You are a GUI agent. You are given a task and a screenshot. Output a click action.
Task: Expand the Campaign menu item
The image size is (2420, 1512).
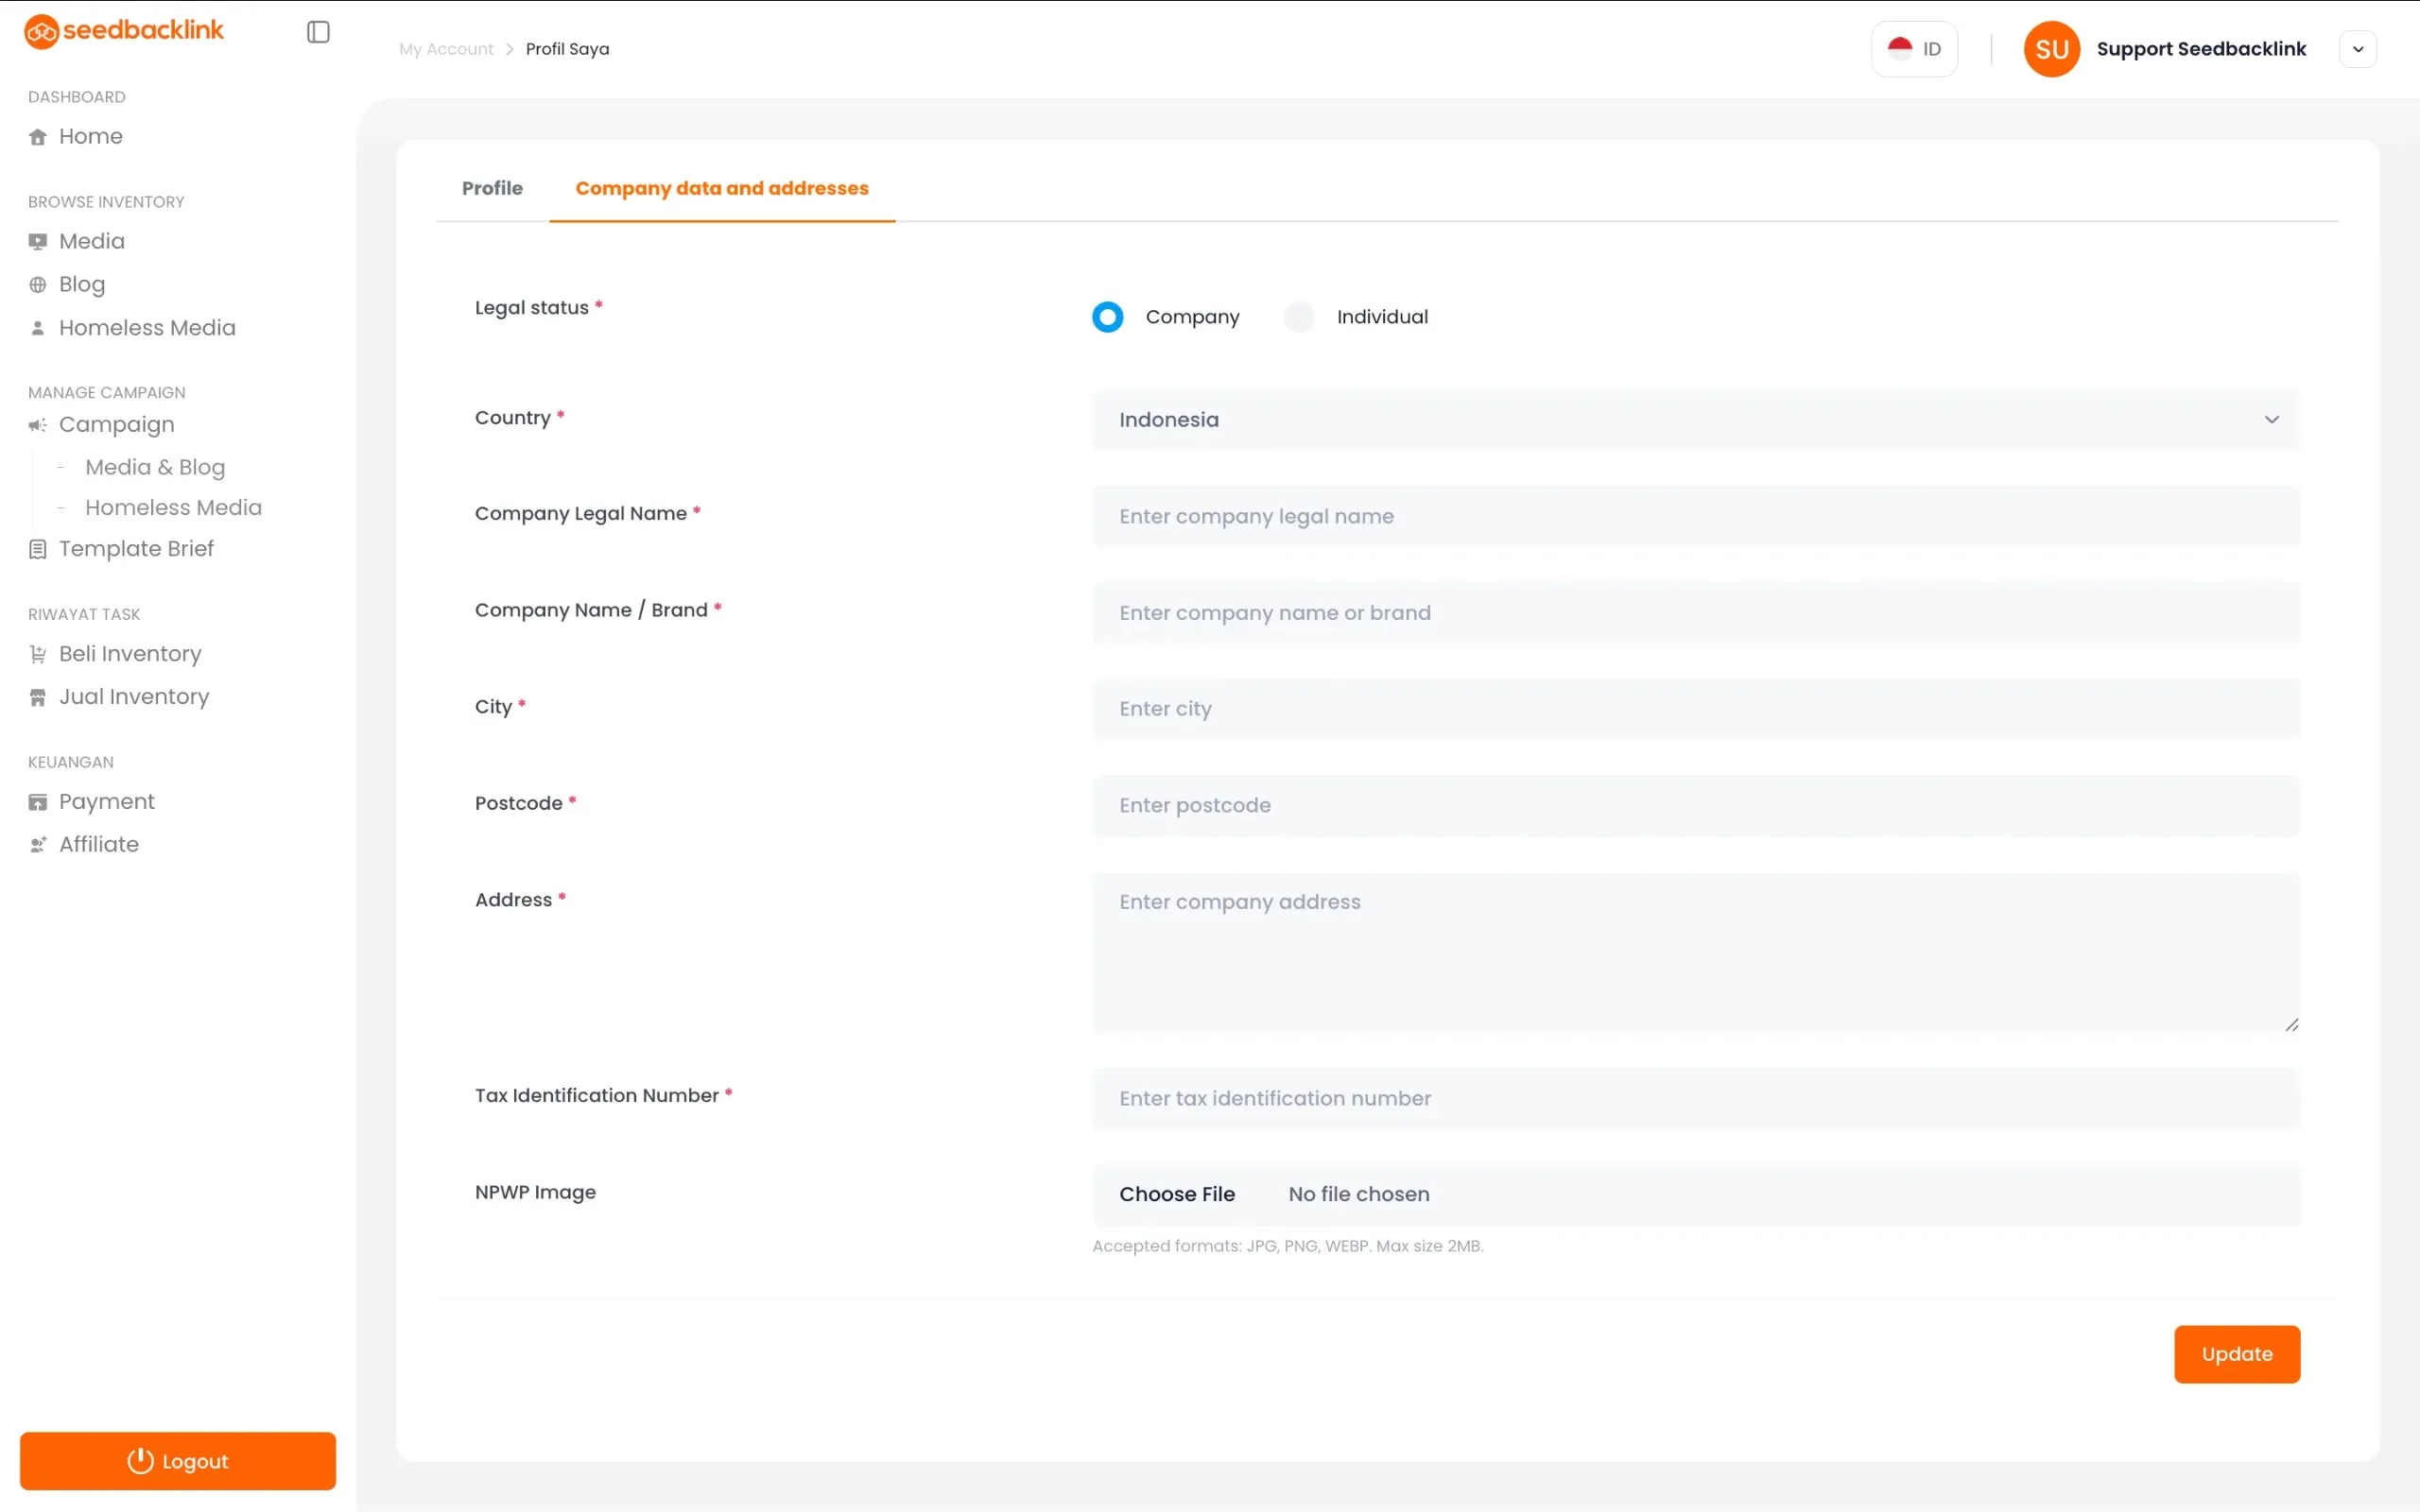117,424
